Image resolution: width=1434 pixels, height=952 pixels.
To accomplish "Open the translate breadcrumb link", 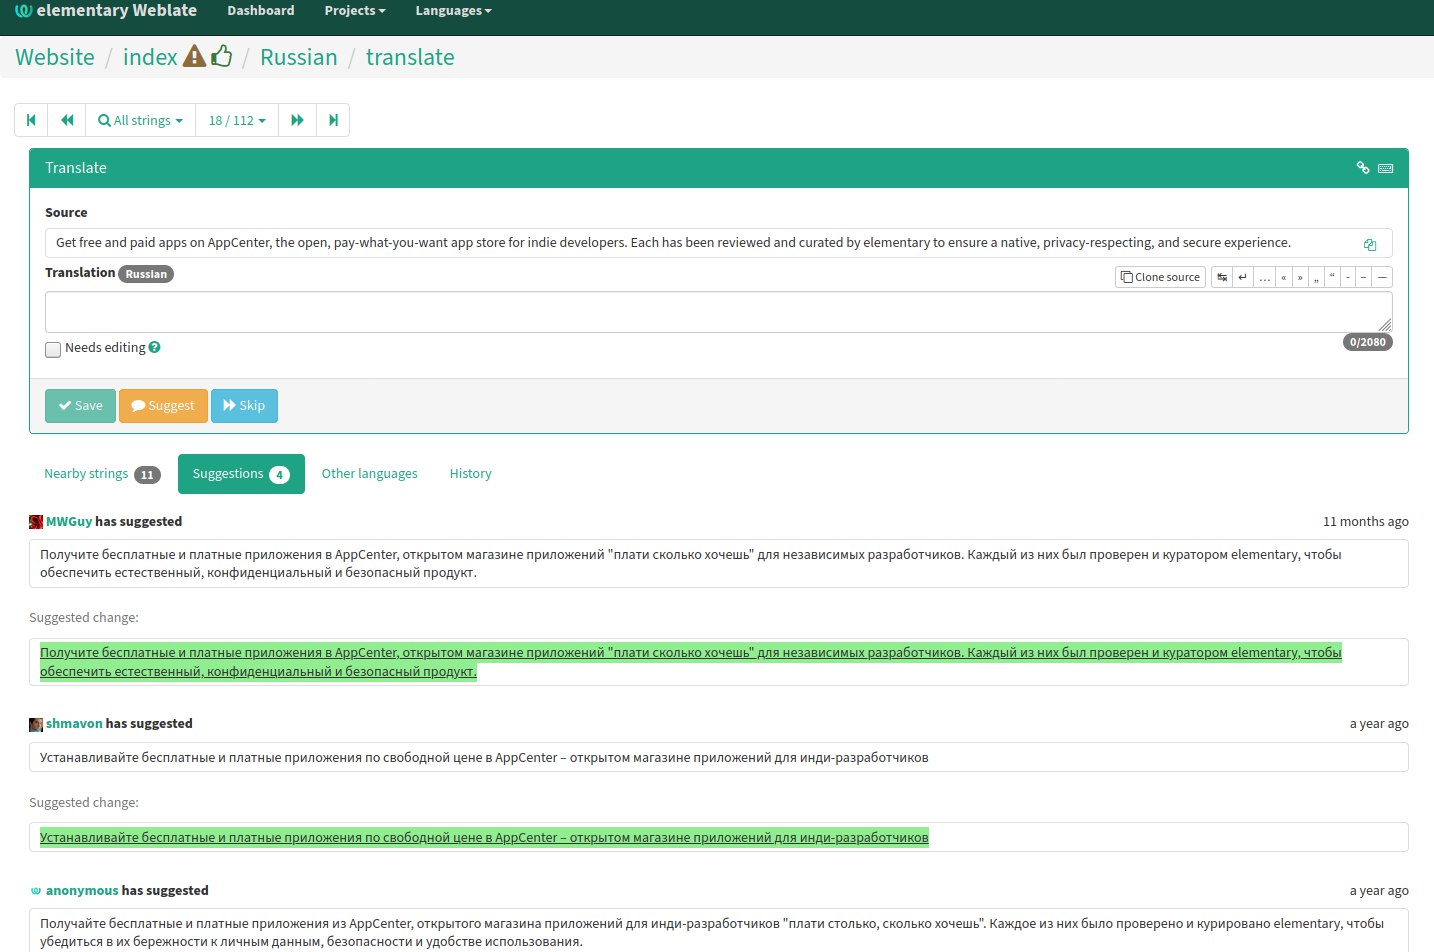I will 410,57.
